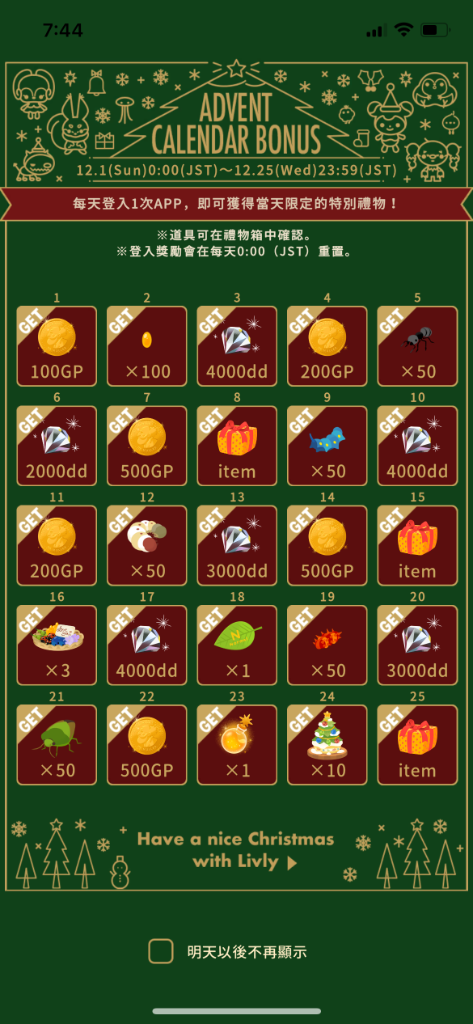Tap the day 9 blue slug reward
The width and height of the screenshot is (473, 1024).
(327, 446)
